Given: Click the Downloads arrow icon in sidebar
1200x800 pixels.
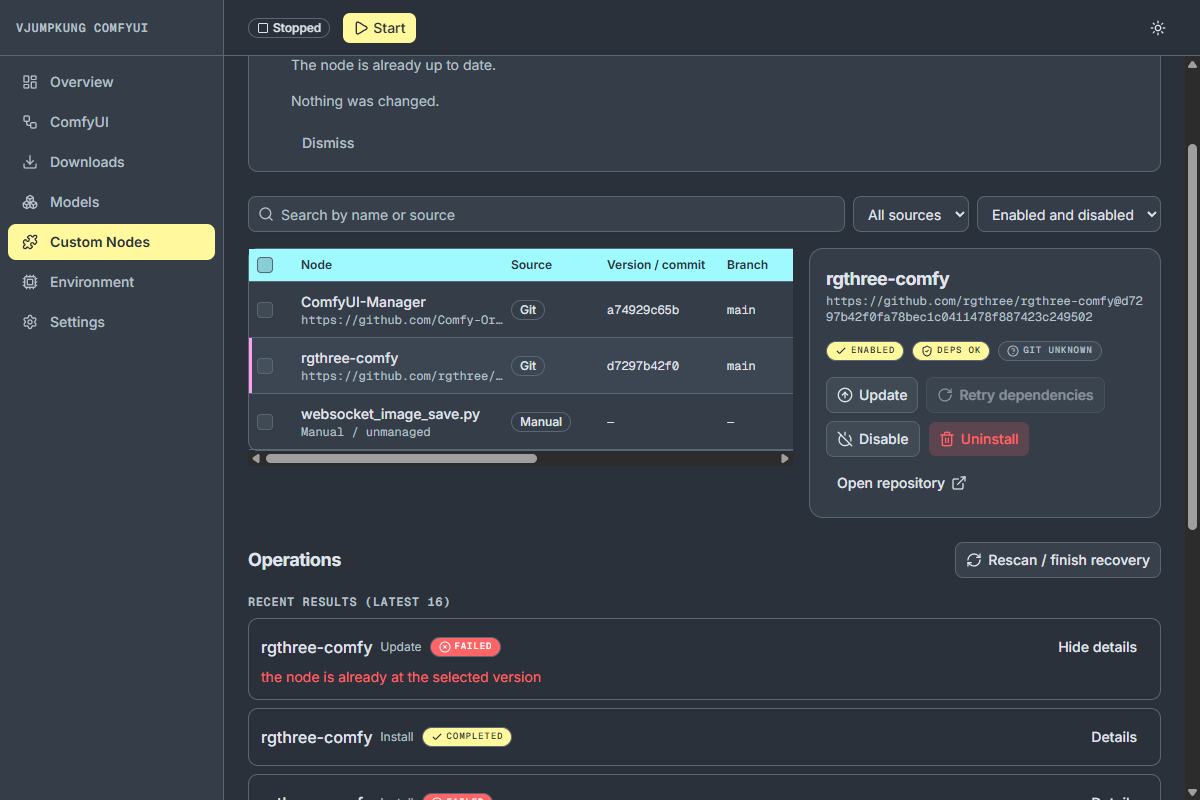Looking at the screenshot, I should click(30, 162).
